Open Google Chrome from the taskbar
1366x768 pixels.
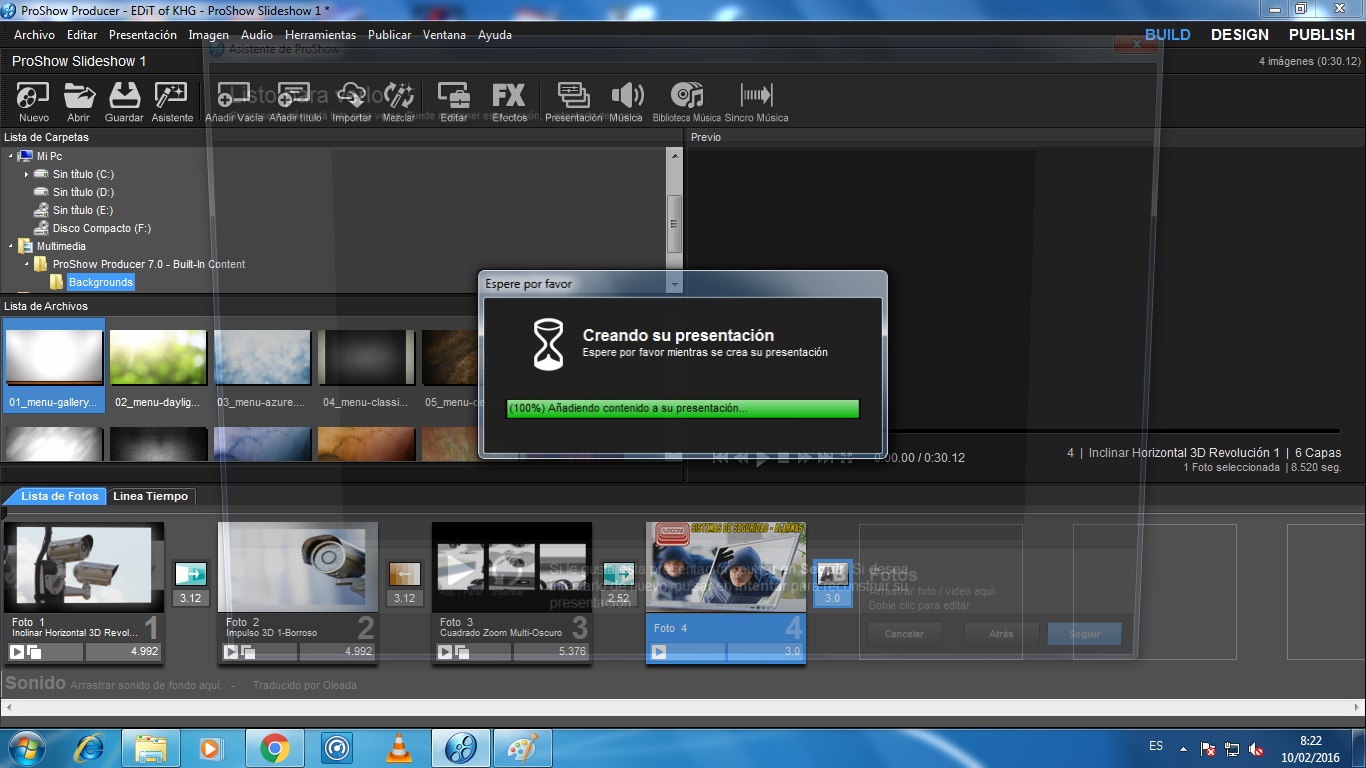tap(275, 747)
